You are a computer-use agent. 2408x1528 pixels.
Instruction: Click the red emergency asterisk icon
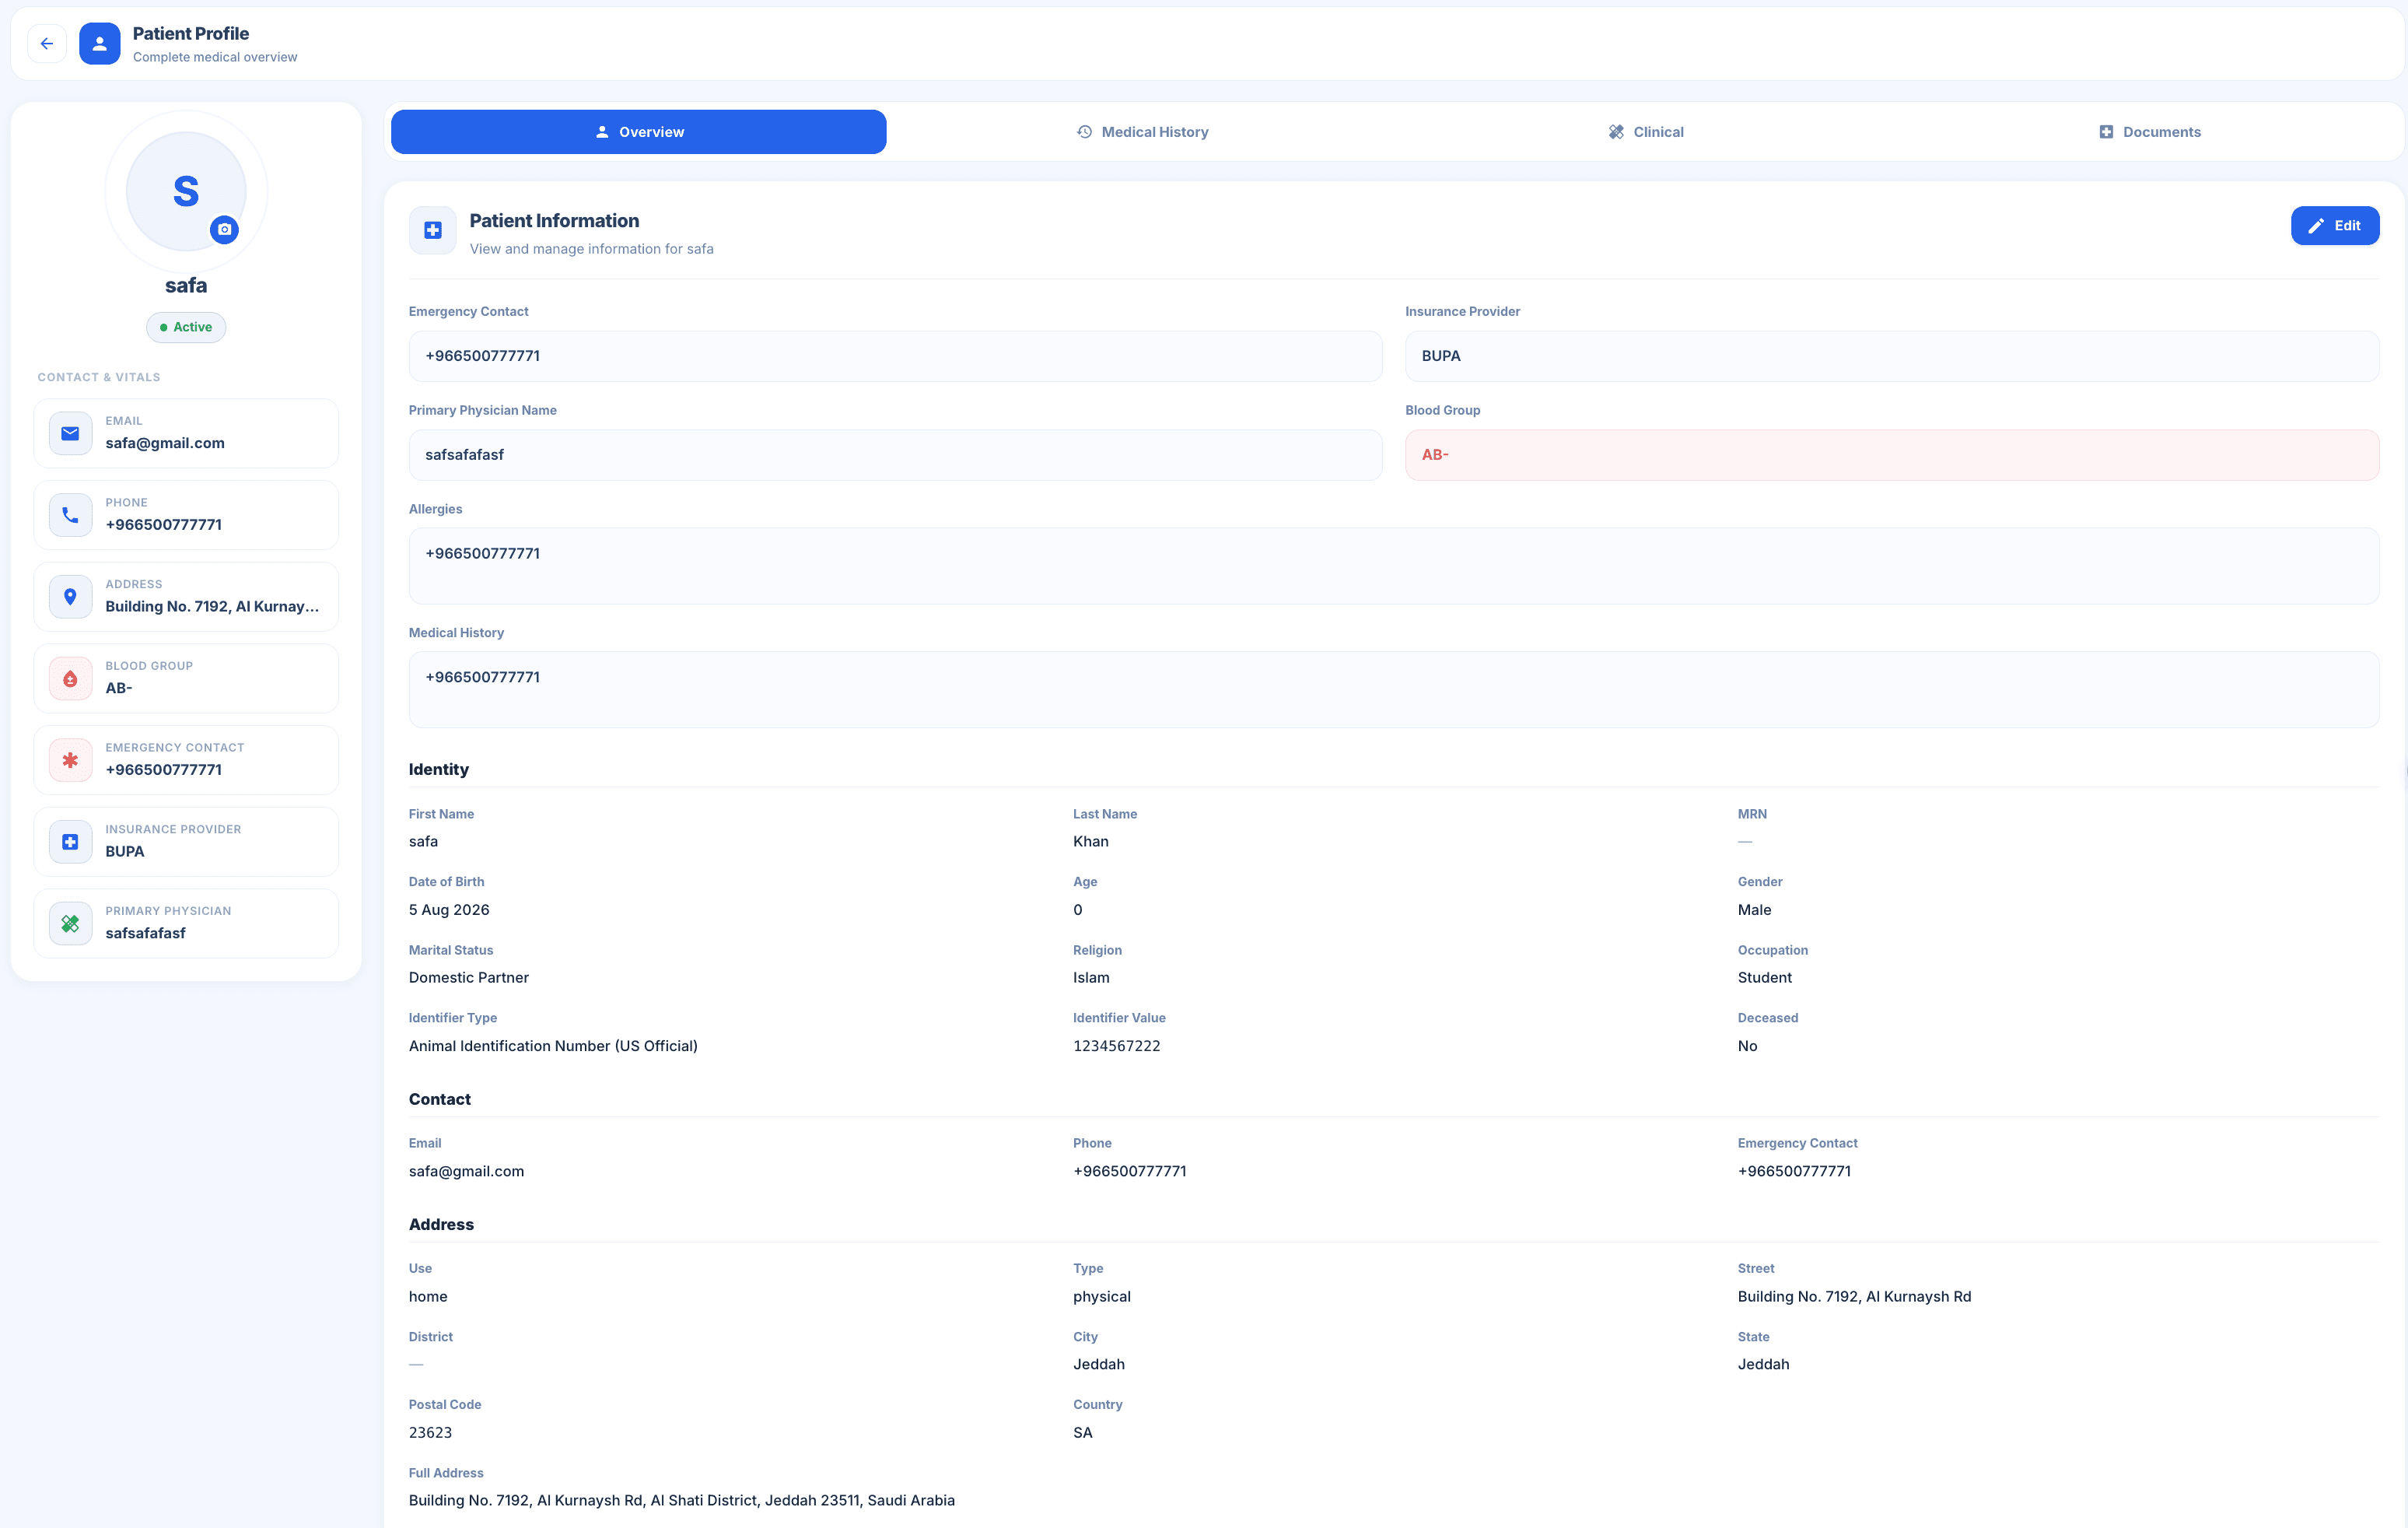pos(70,760)
